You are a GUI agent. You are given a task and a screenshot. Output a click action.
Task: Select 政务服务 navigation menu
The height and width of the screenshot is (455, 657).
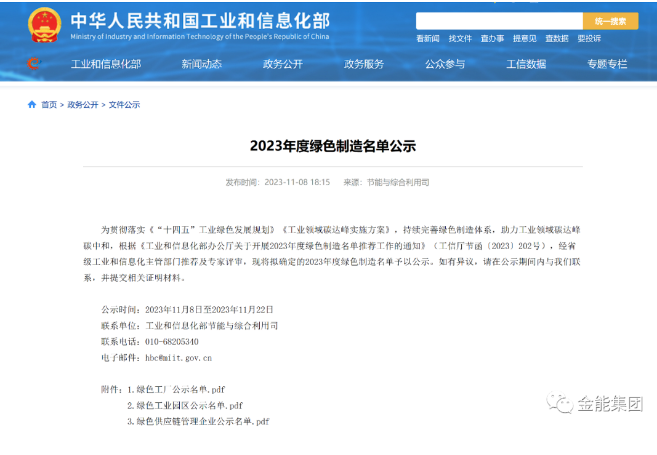pyautogui.click(x=364, y=64)
